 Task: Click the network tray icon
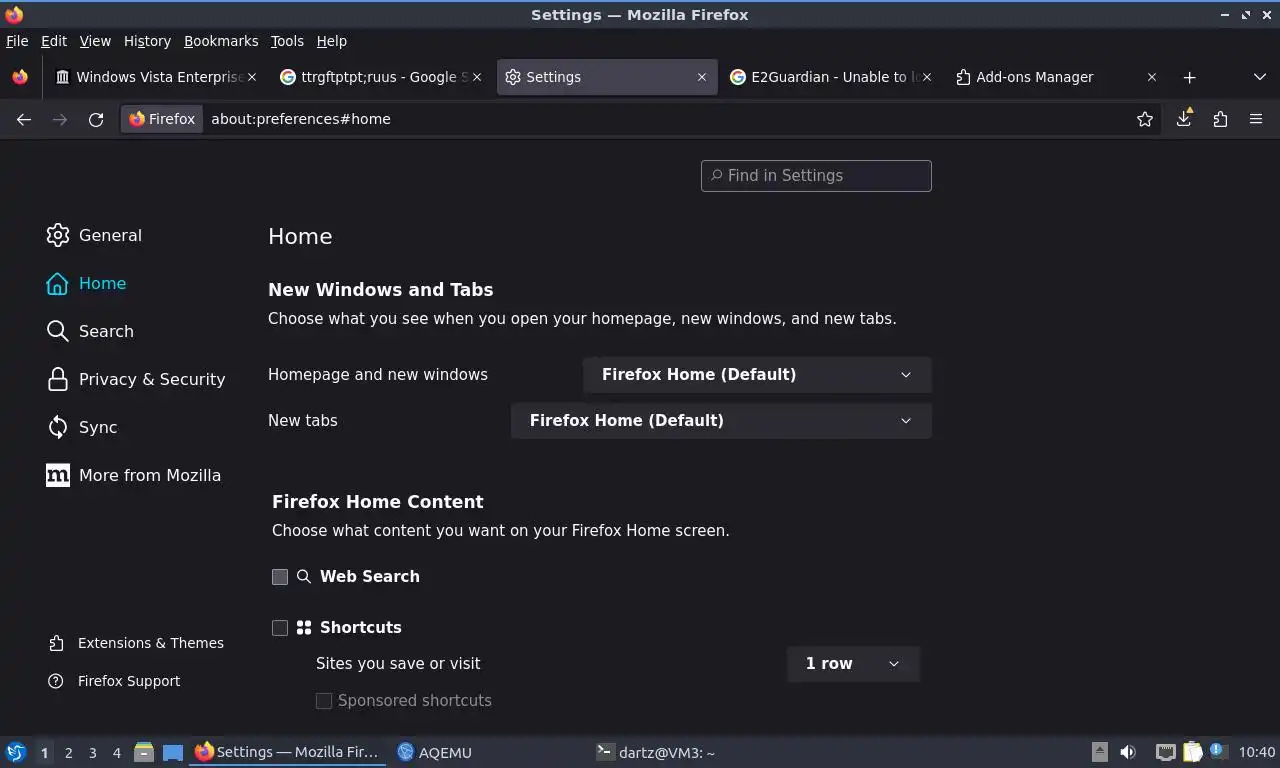tap(1166, 752)
